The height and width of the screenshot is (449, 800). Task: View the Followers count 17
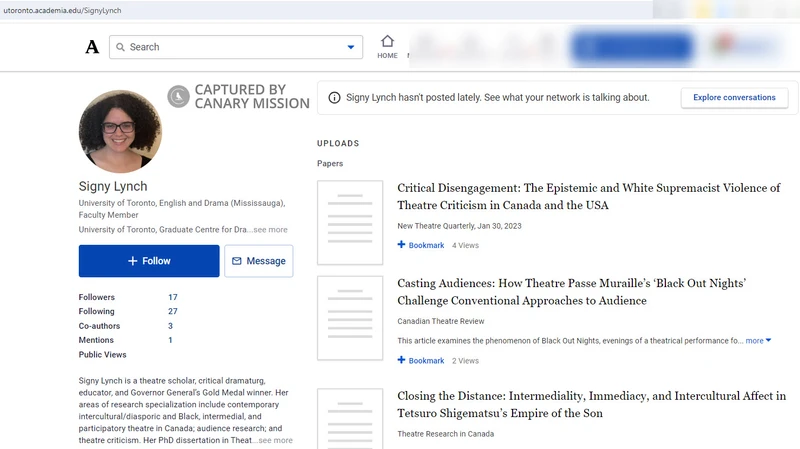click(x=173, y=297)
